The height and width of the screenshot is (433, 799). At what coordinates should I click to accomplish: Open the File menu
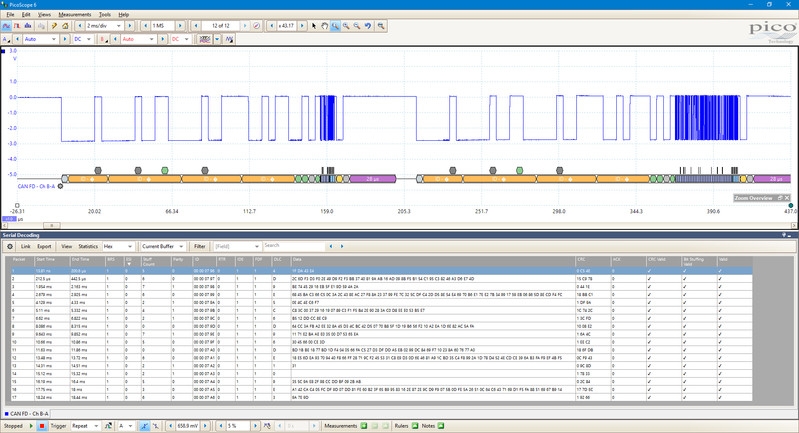[10, 15]
